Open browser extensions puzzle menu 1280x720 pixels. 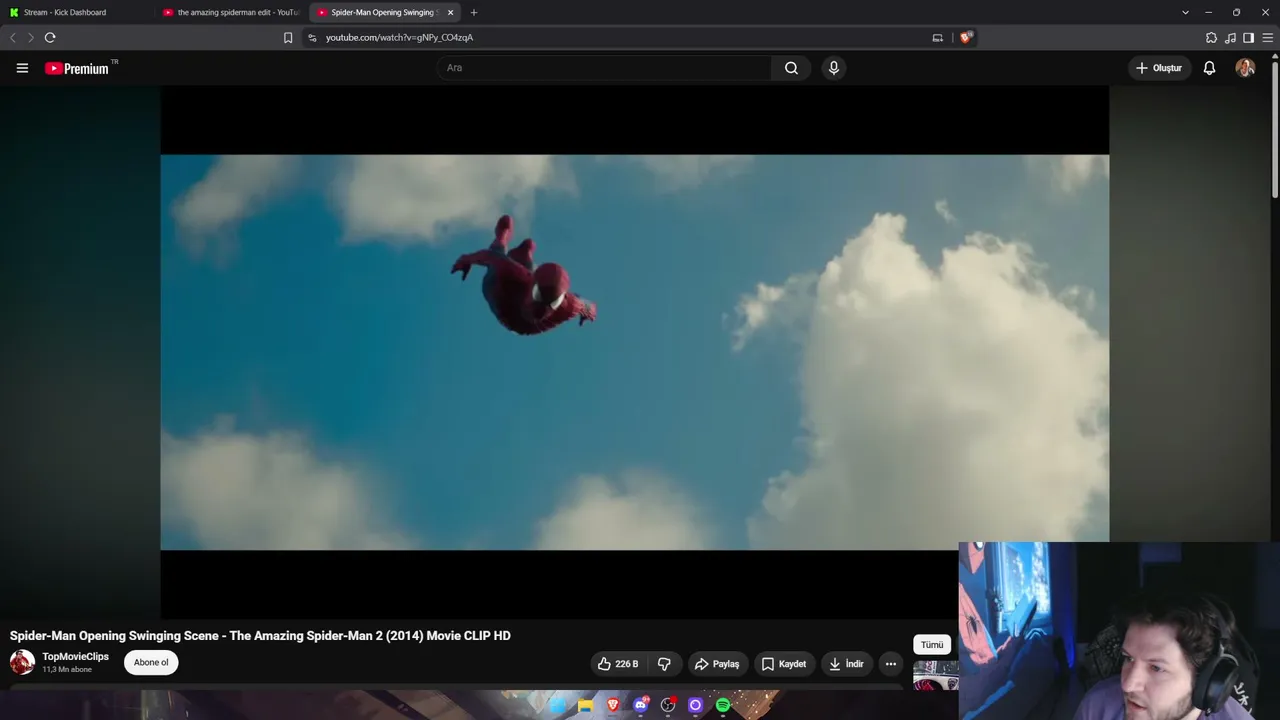tap(1211, 38)
